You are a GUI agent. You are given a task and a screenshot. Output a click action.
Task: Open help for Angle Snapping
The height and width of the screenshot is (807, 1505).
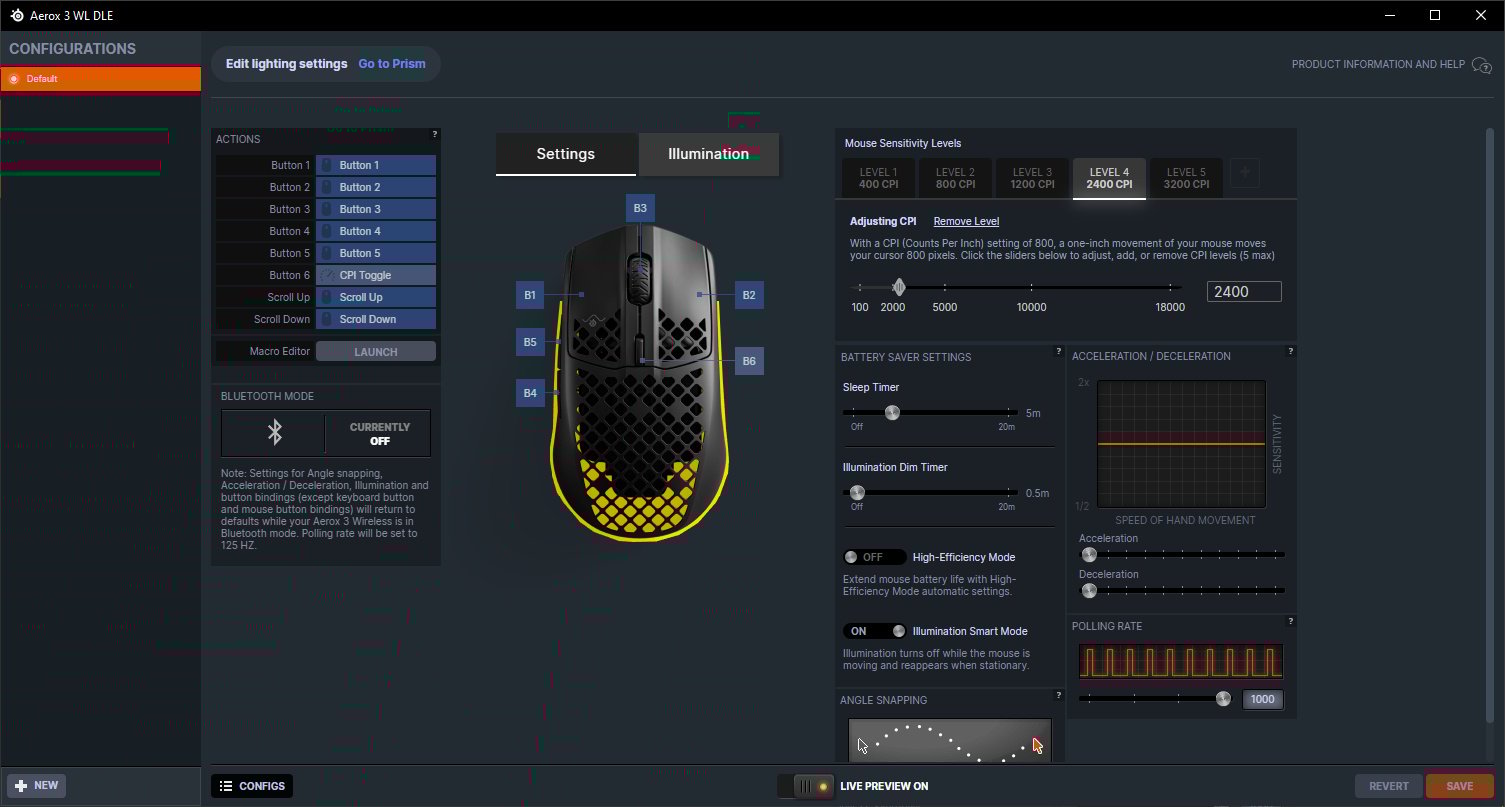click(1058, 695)
